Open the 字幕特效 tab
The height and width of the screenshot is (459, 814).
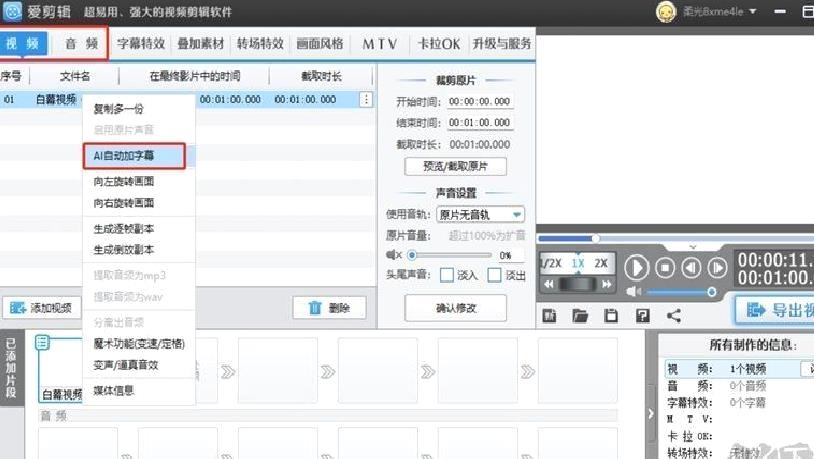[141, 44]
